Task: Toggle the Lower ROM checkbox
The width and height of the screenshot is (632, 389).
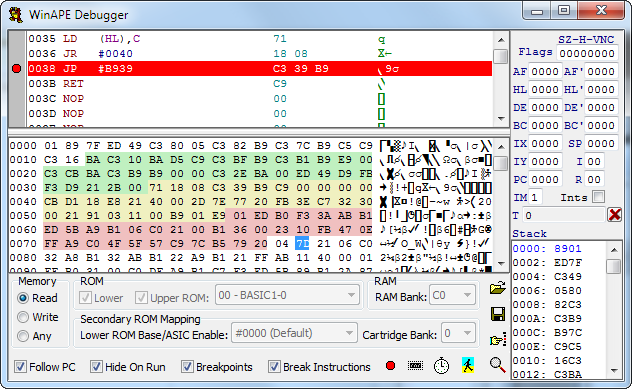Action: click(x=85, y=298)
